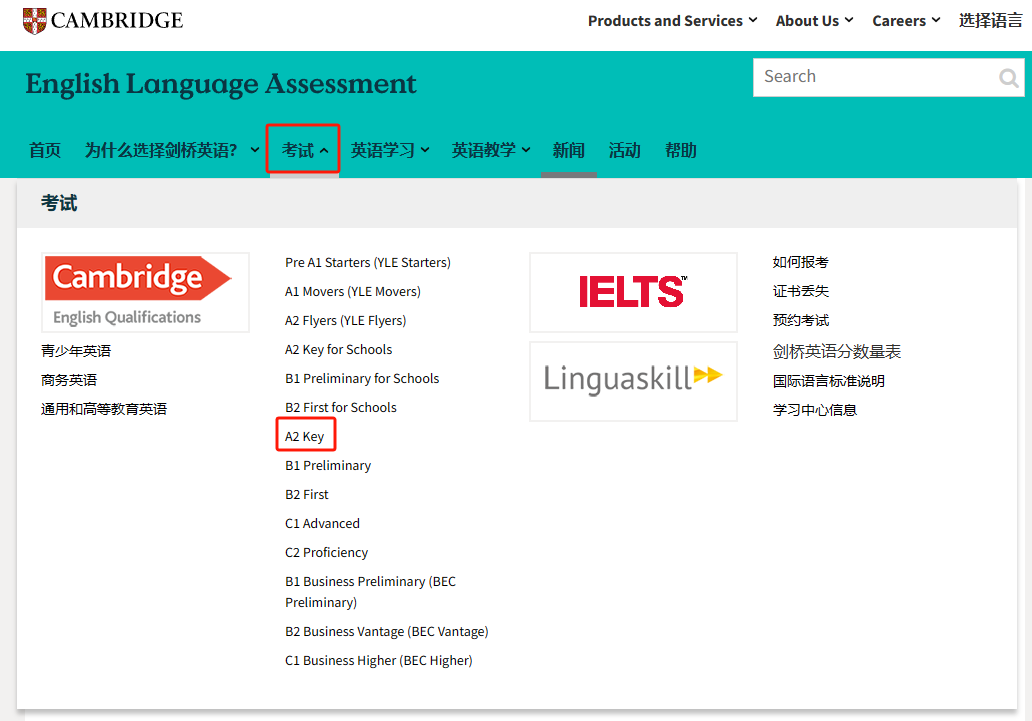Open A1 Movers (YLE Movers)

point(353,292)
